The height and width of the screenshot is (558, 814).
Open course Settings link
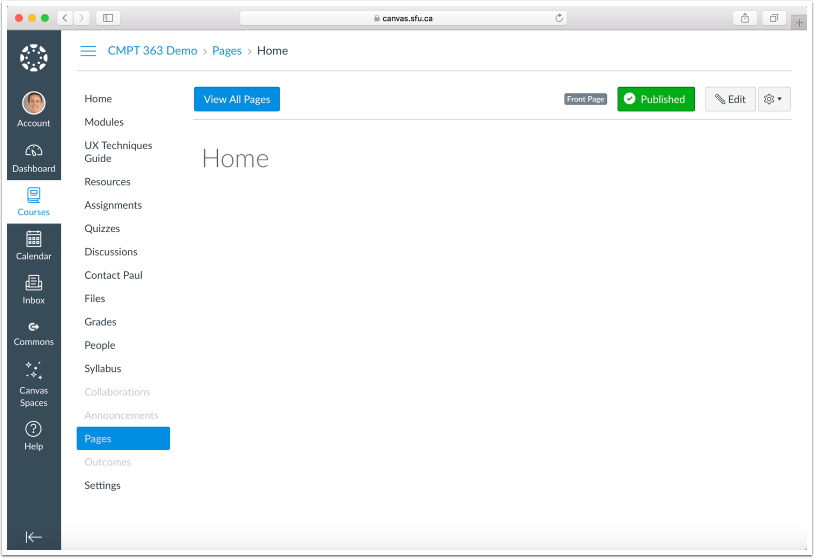click(103, 485)
